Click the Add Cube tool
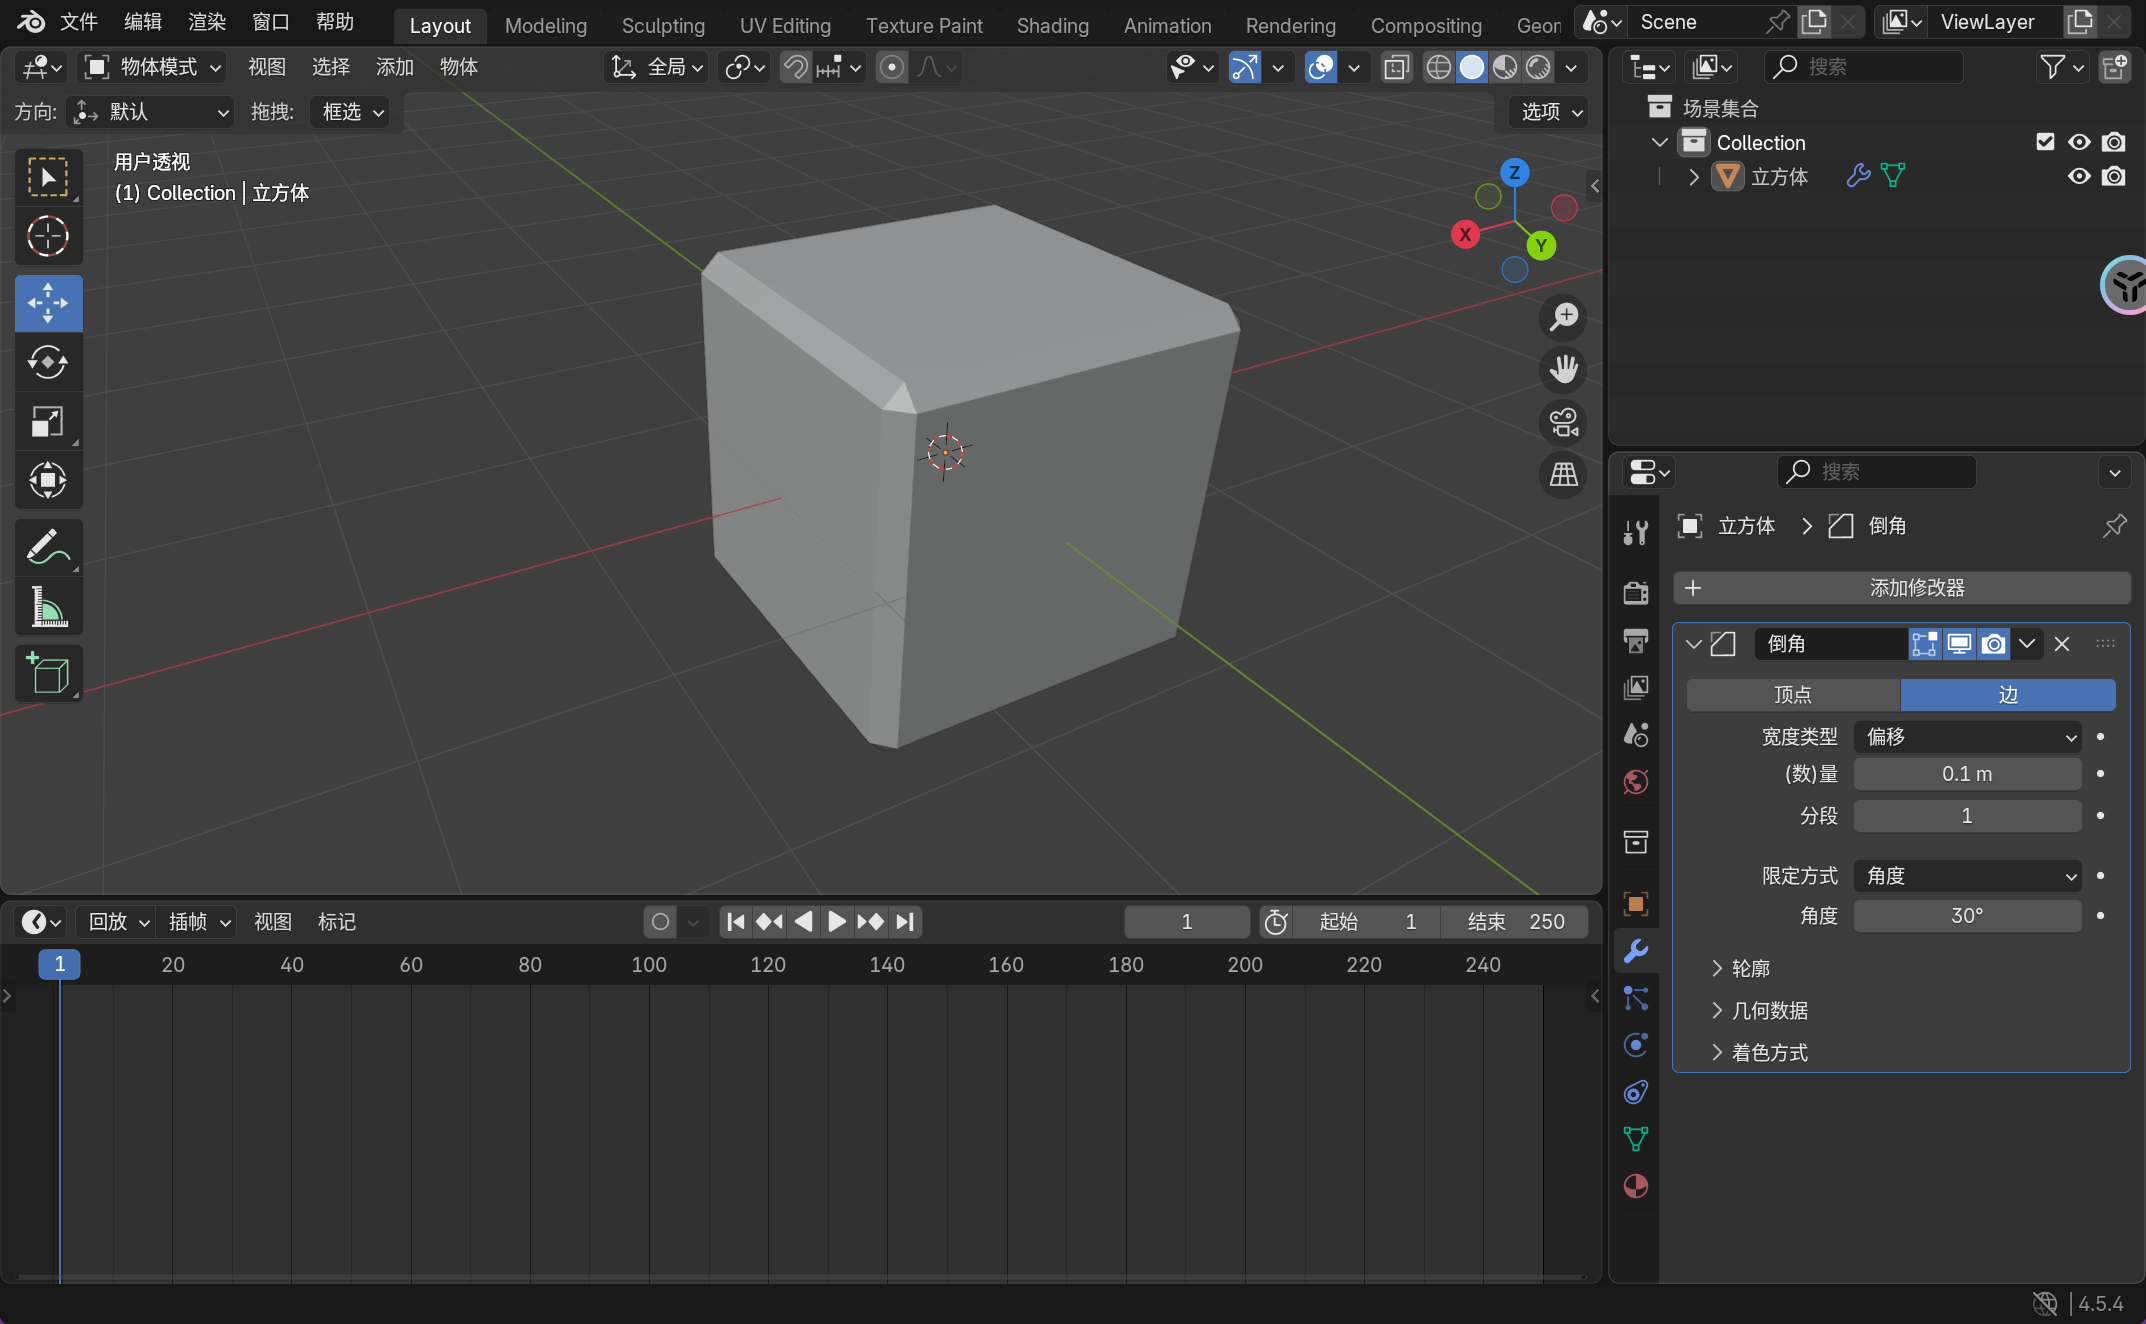 point(48,674)
